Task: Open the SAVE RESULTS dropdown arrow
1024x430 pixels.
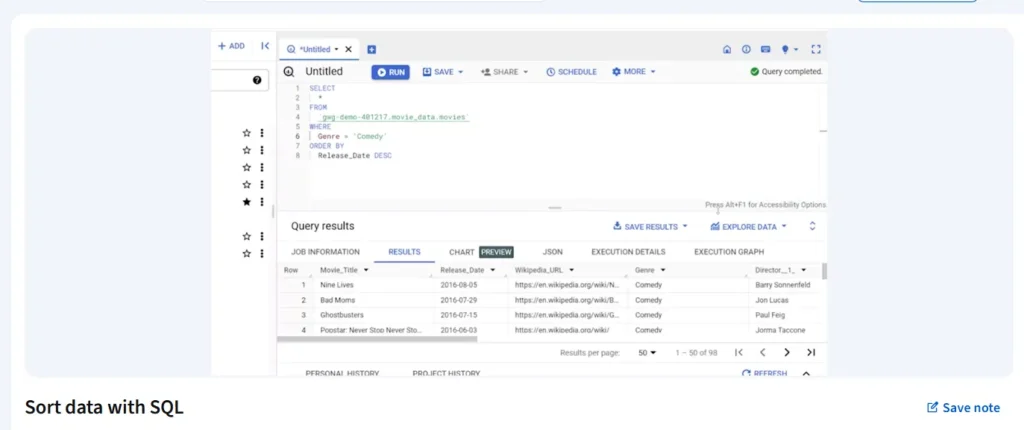Action: (685, 227)
